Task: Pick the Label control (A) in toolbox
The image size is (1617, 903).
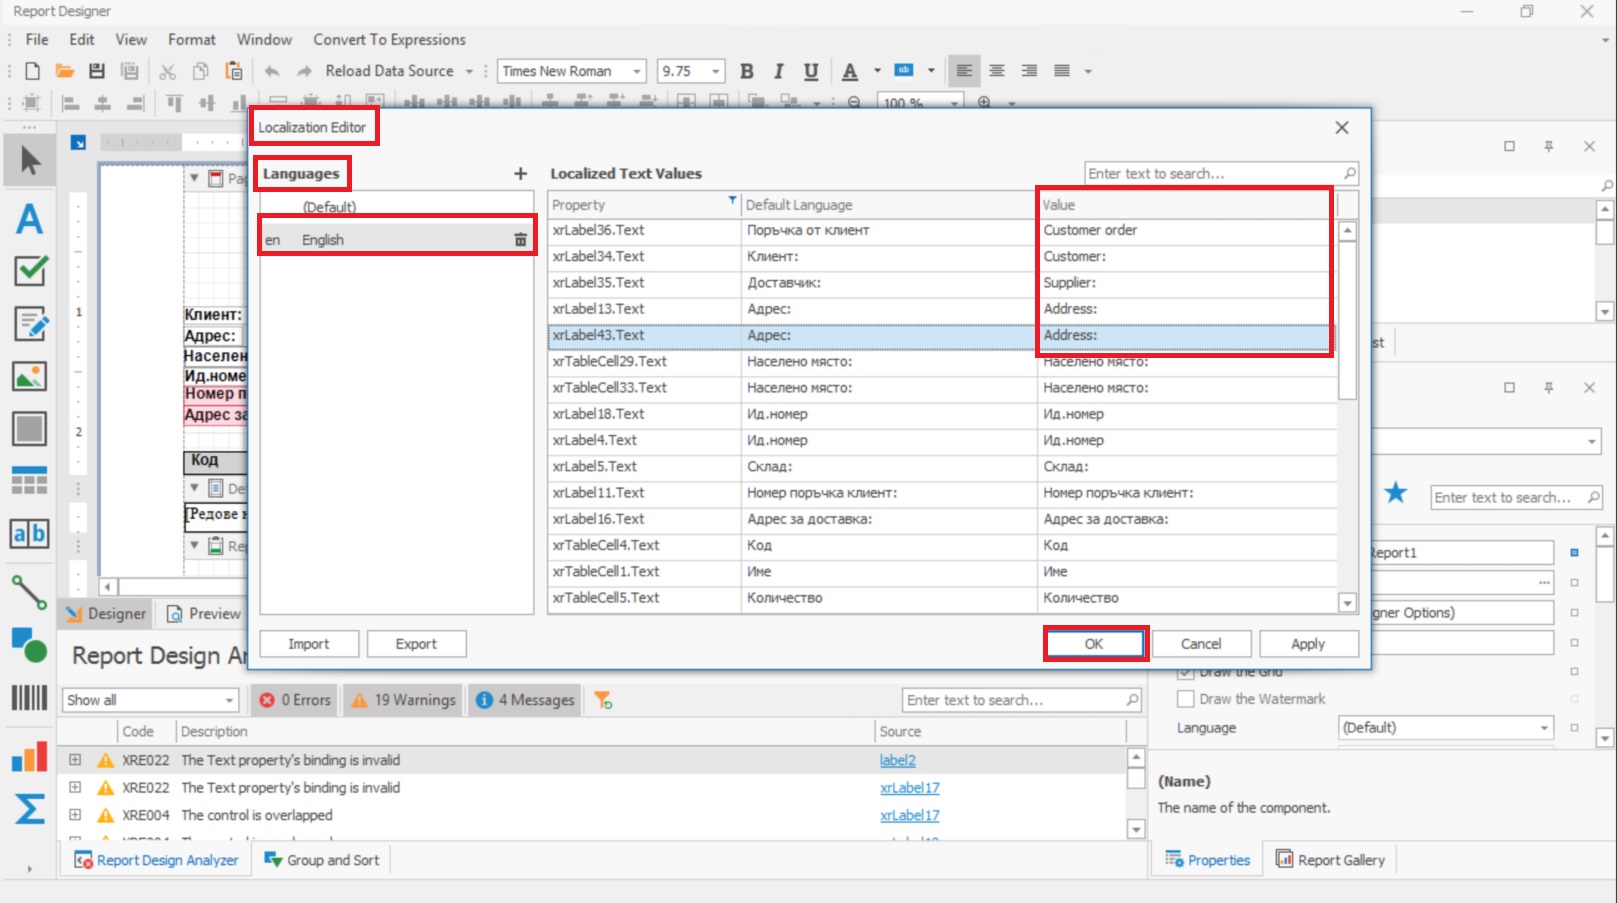Action: click(x=29, y=218)
